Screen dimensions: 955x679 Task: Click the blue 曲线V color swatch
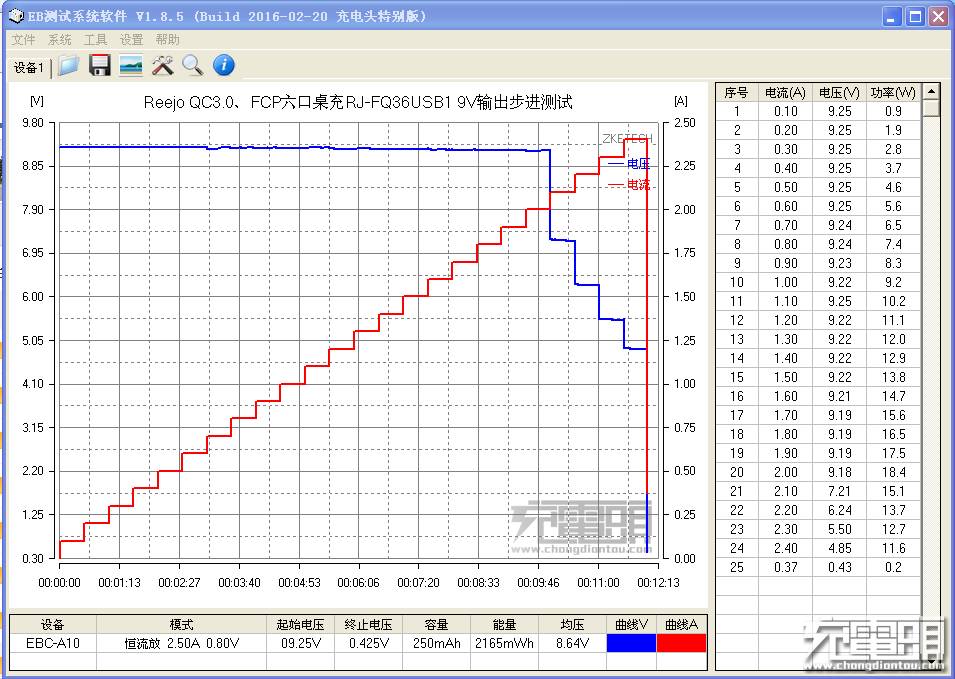click(632, 643)
